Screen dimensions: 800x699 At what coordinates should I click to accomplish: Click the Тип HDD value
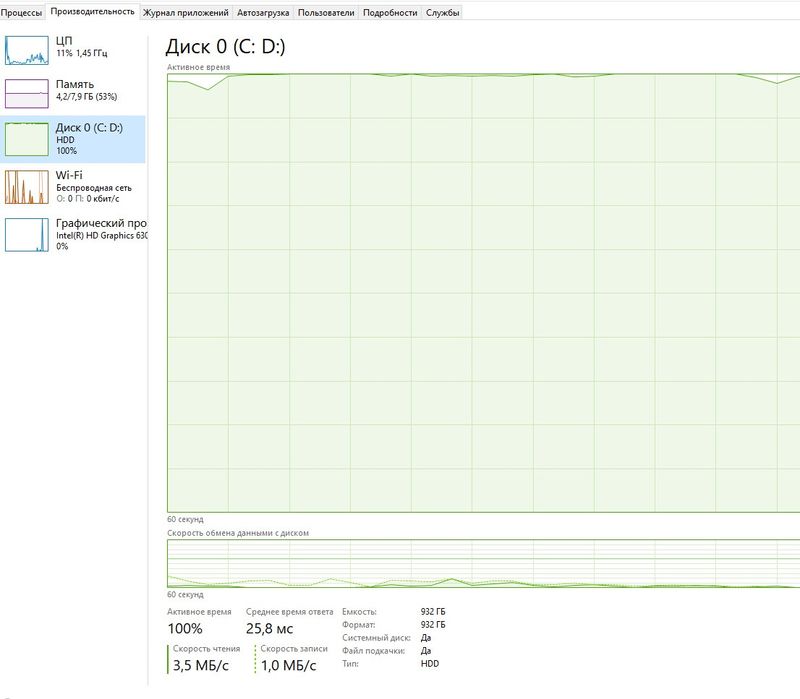tap(430, 664)
